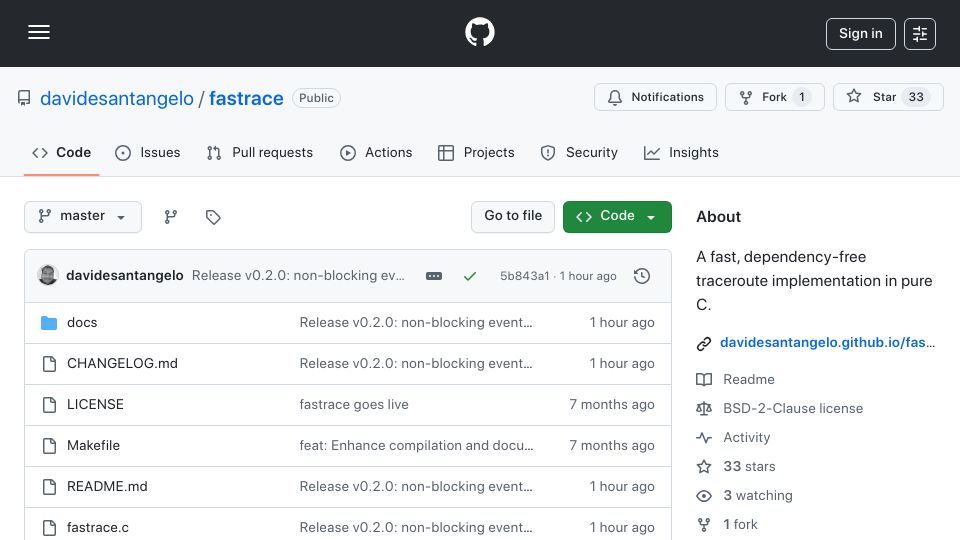Open the LICENSE file
960x540 pixels.
[x=96, y=405]
